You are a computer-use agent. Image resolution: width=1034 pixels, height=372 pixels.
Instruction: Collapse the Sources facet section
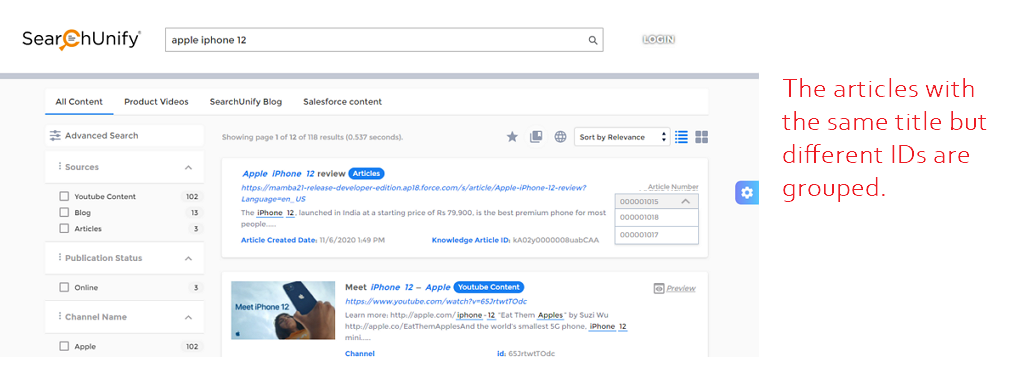tap(188, 168)
